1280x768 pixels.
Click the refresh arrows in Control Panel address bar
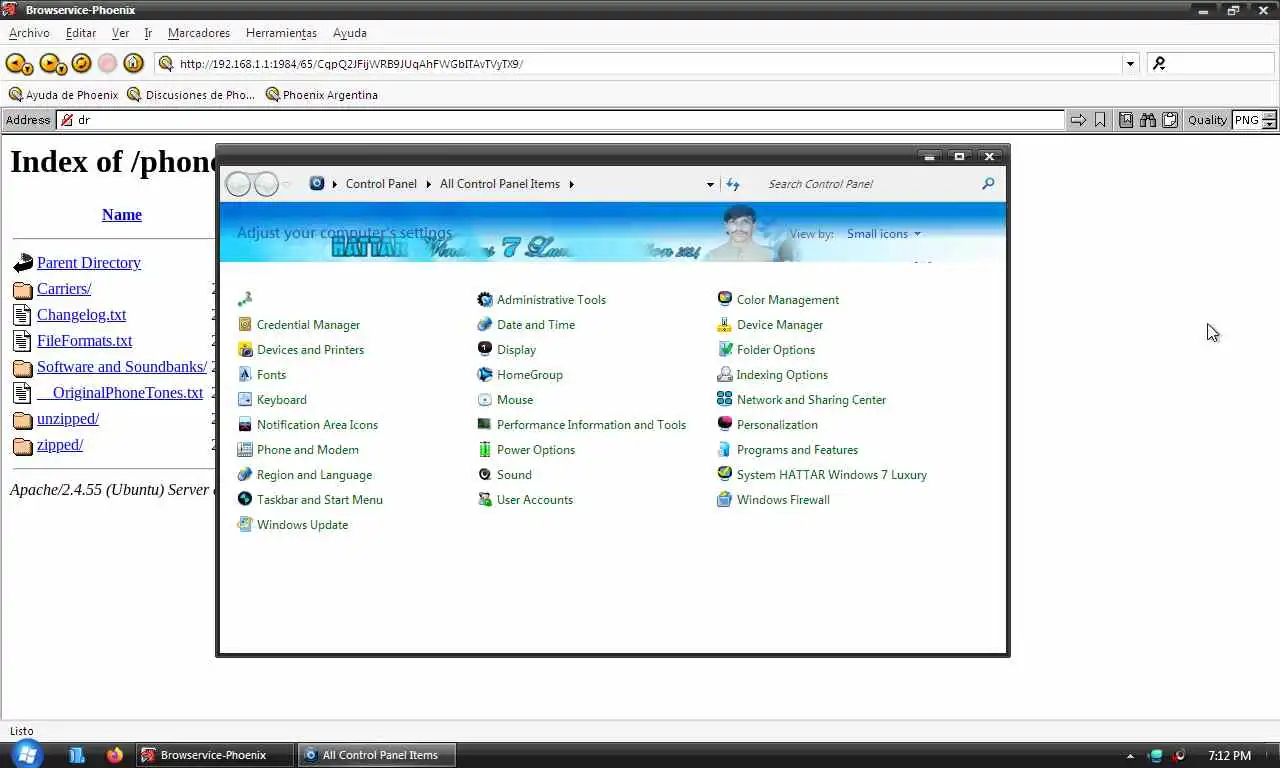tap(733, 184)
